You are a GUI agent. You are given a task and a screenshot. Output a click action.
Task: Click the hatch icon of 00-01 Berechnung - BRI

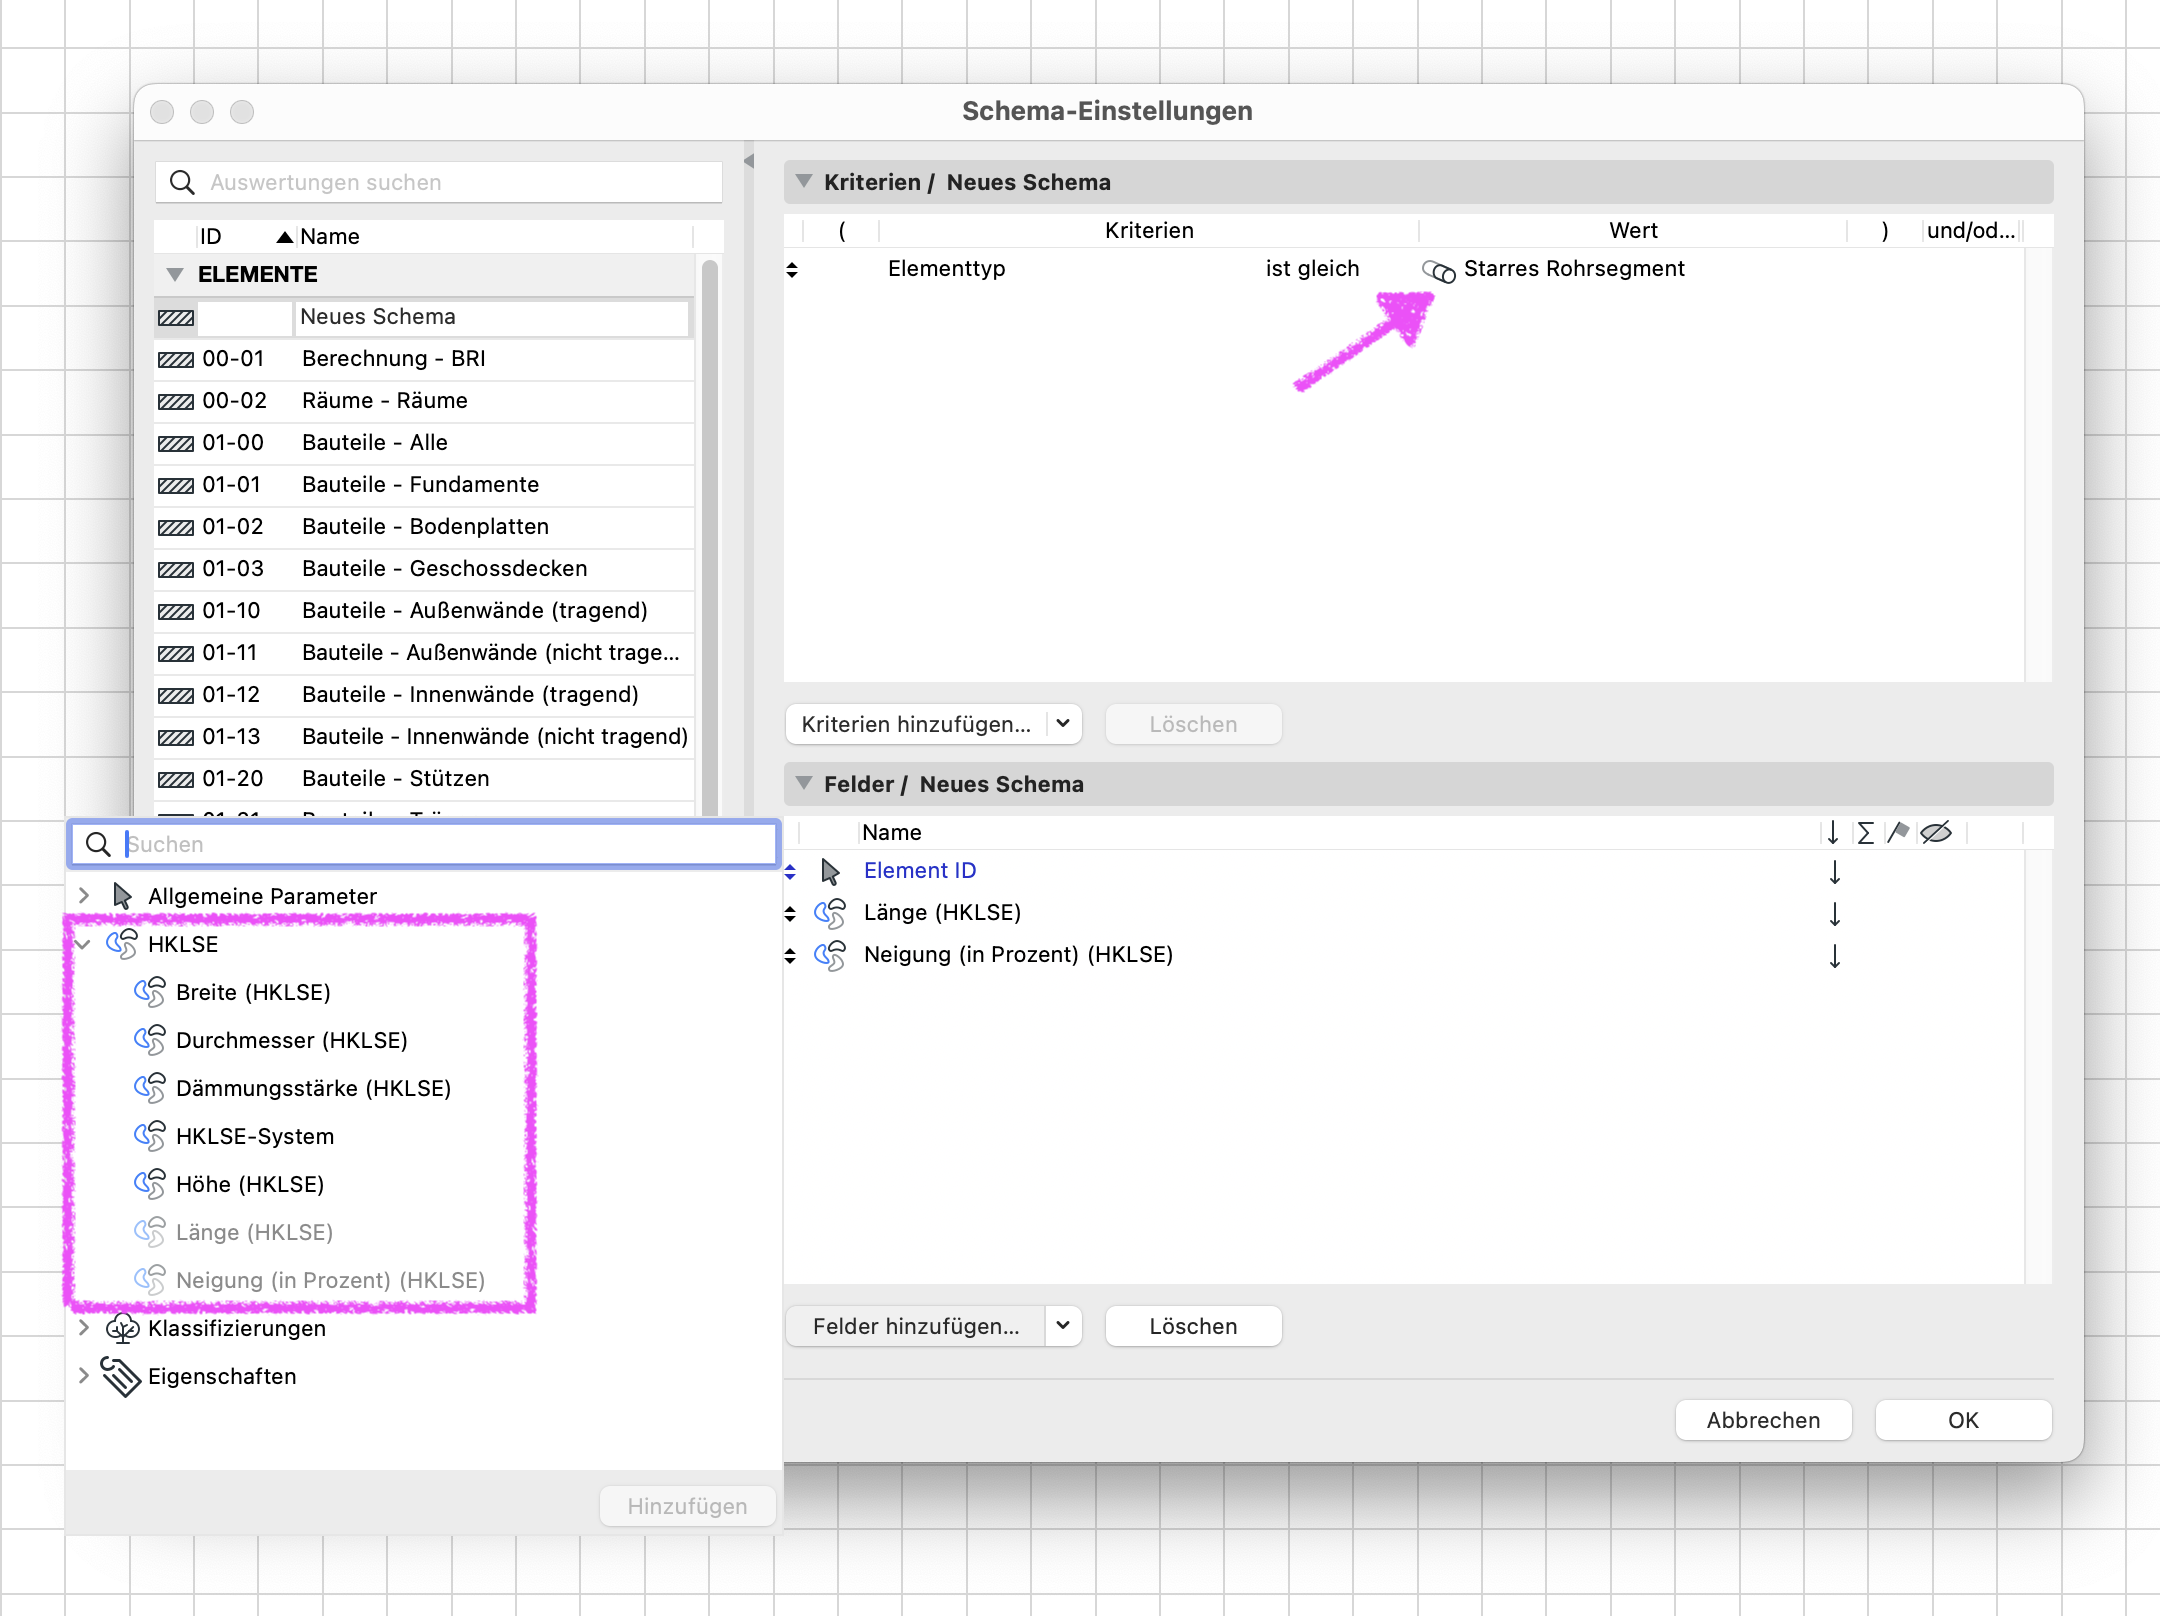pos(176,359)
